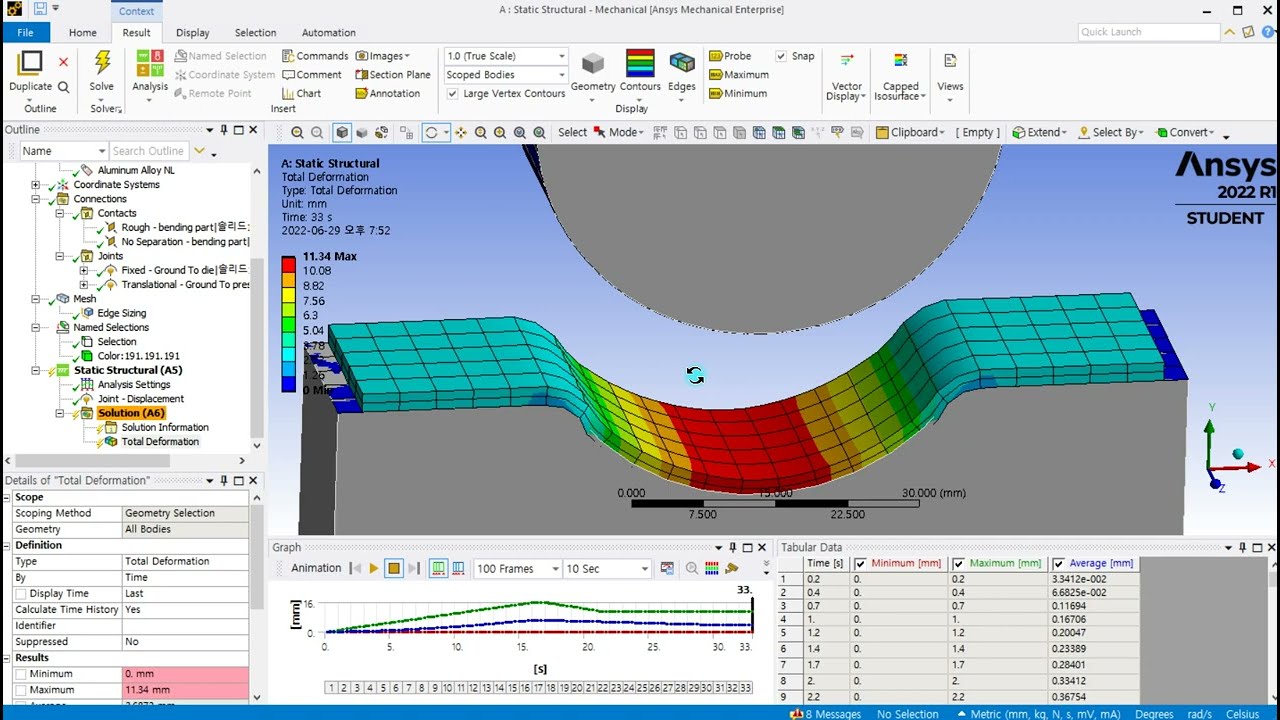Uncheck the Minimum [mm] column checkbox
1280x720 pixels.
point(860,564)
